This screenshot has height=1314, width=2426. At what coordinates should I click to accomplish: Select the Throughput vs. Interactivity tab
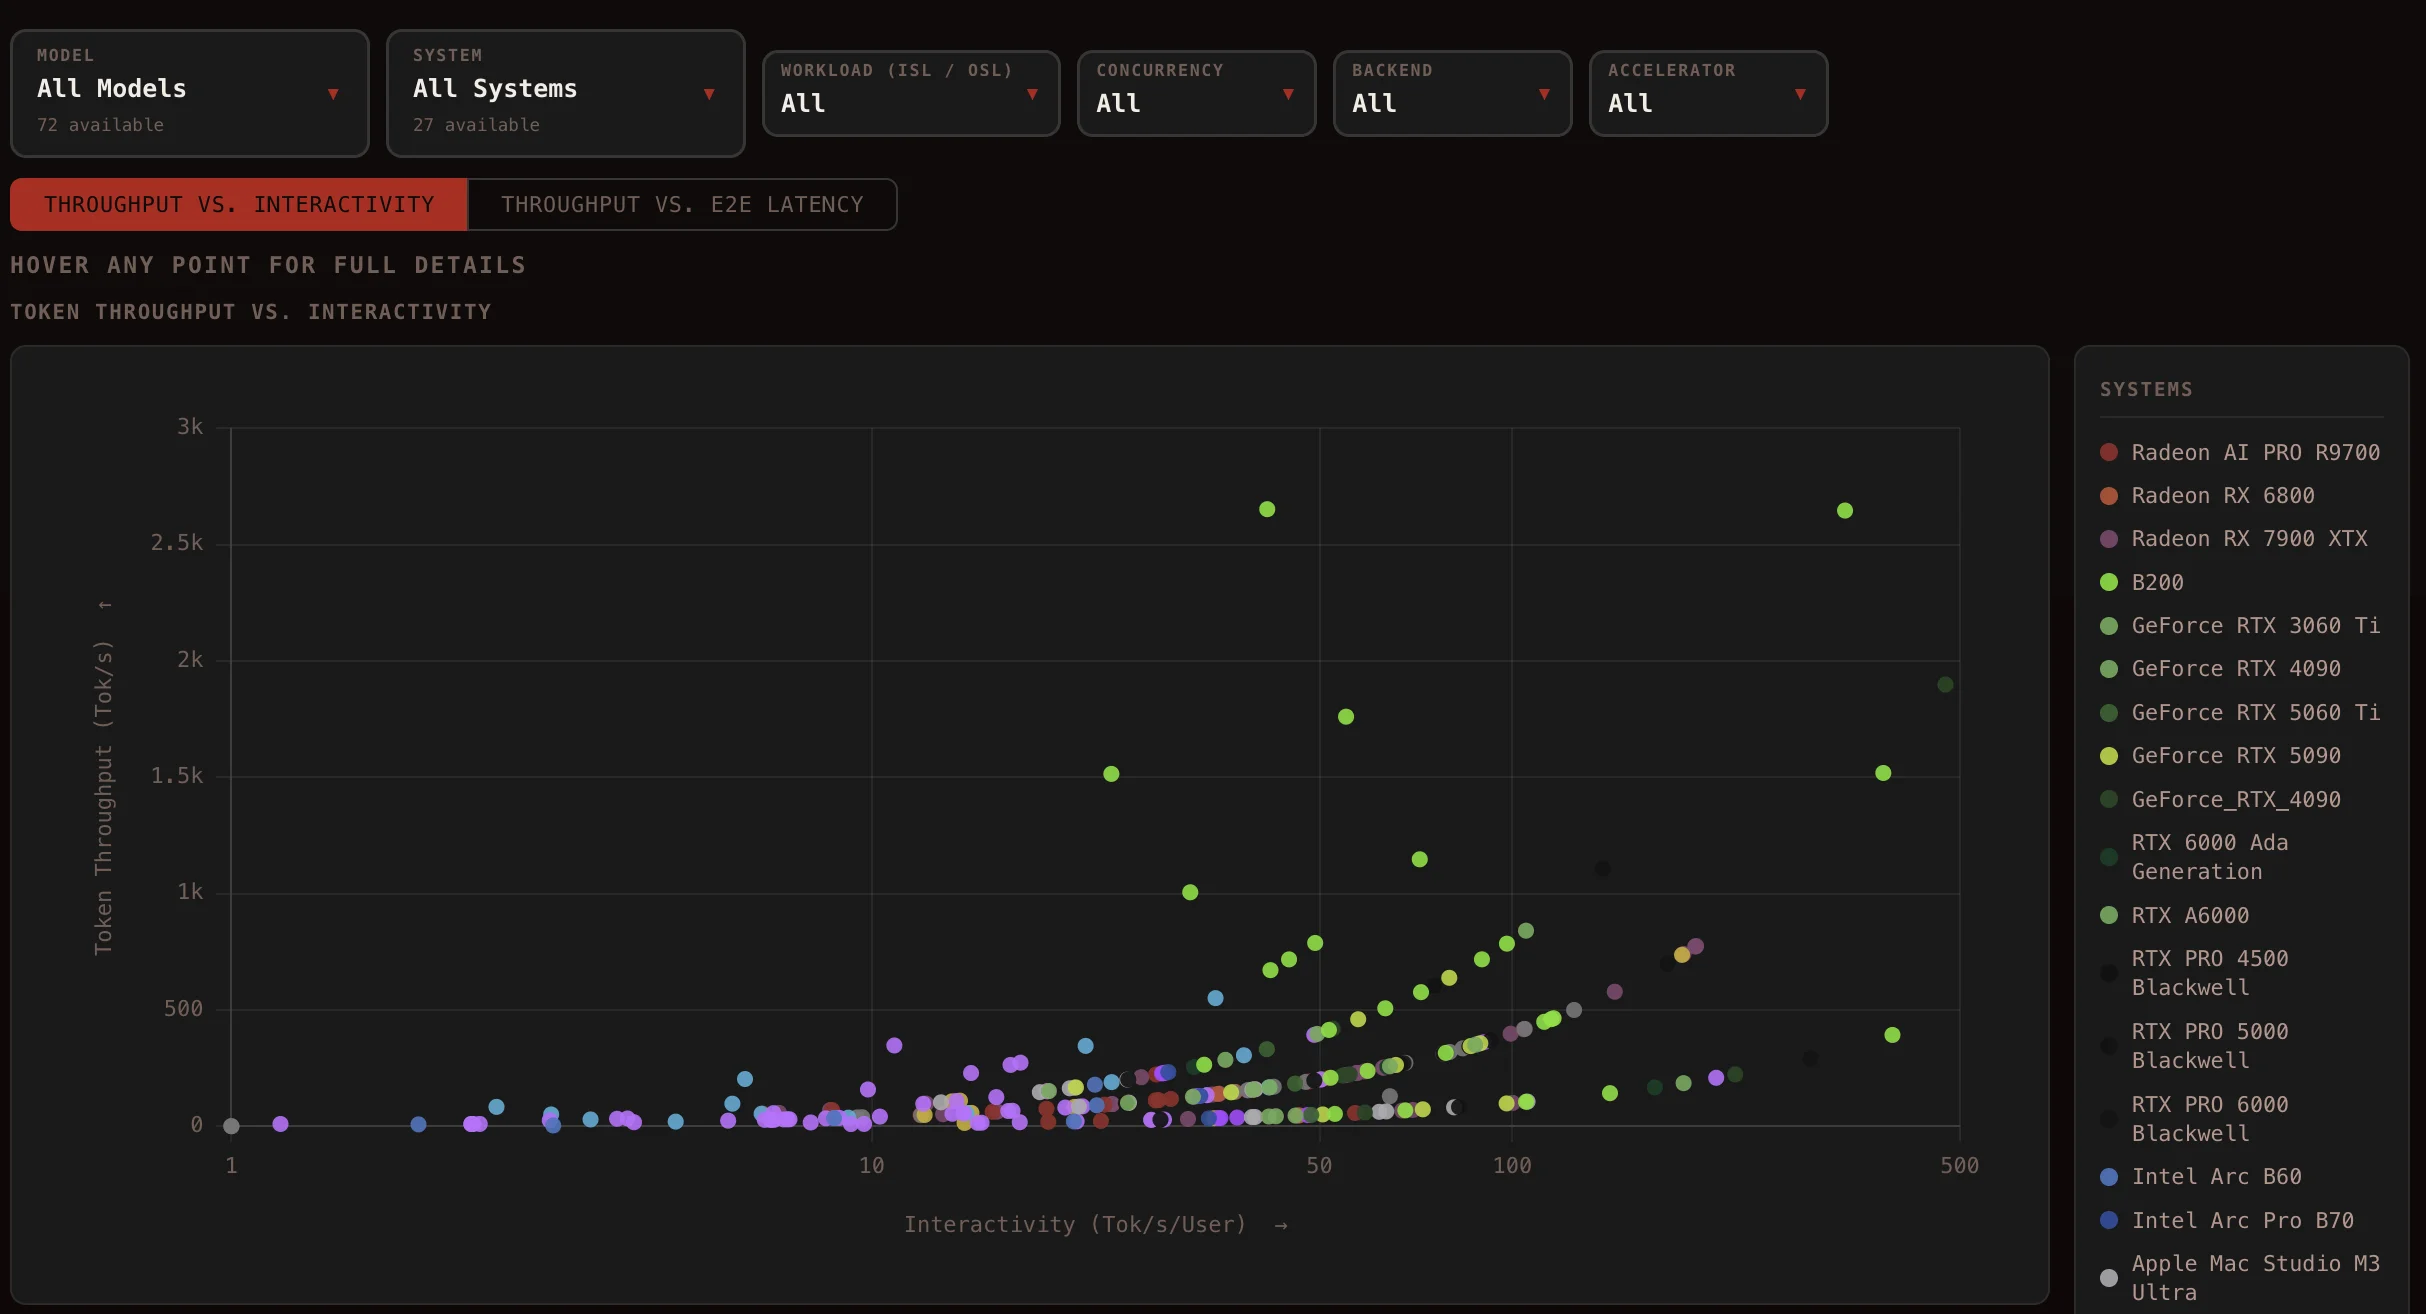[239, 205]
